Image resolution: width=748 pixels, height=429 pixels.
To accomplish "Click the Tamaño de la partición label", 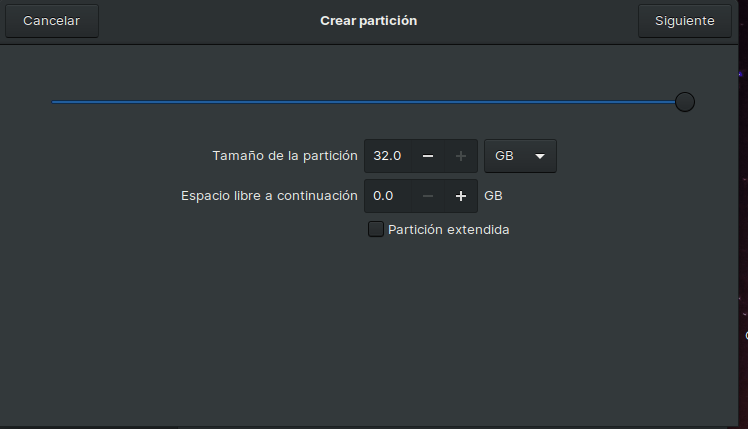I will (284, 156).
